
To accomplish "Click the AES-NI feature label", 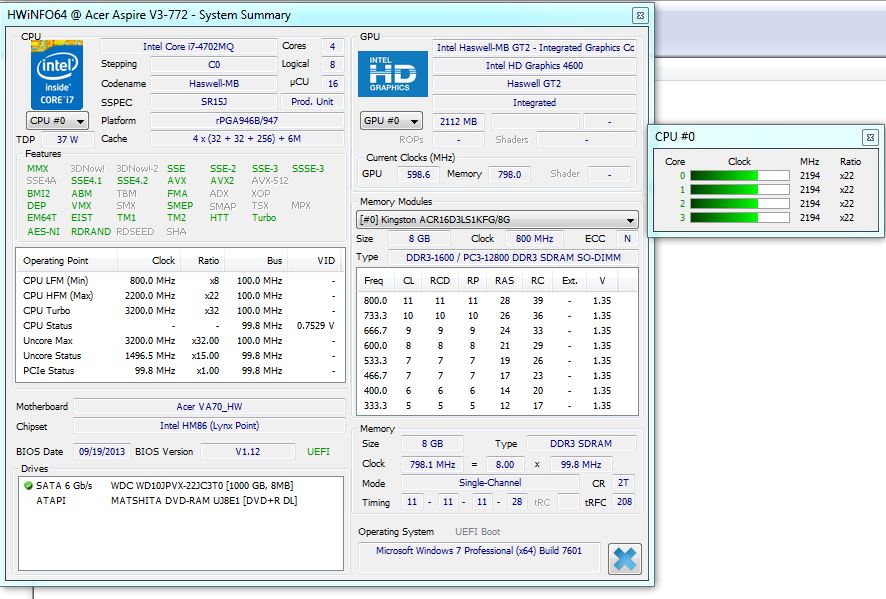I will (44, 232).
